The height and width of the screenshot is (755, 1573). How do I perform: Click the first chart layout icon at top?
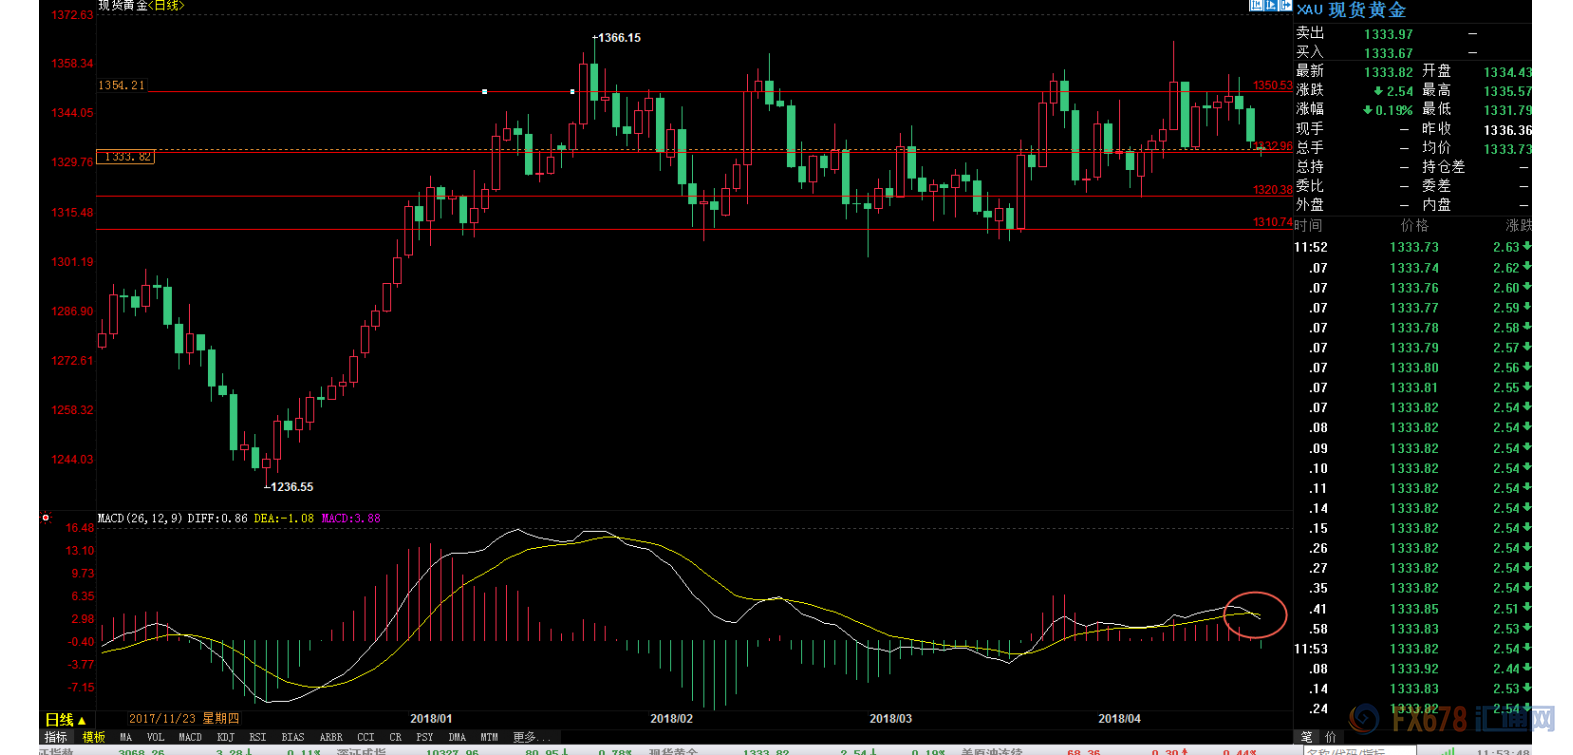point(1256,5)
